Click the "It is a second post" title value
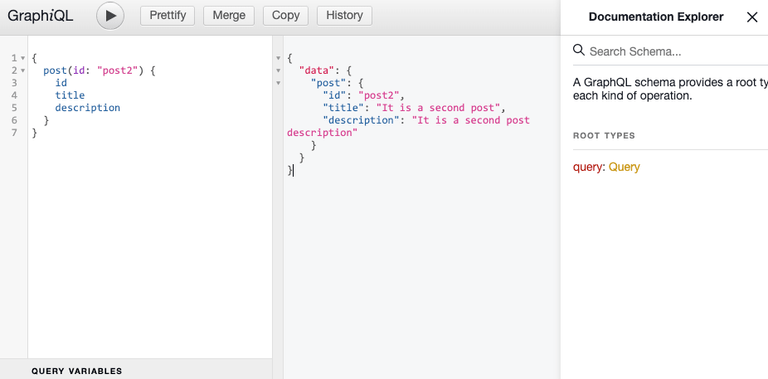Image resolution: width=768 pixels, height=379 pixels. coord(438,108)
